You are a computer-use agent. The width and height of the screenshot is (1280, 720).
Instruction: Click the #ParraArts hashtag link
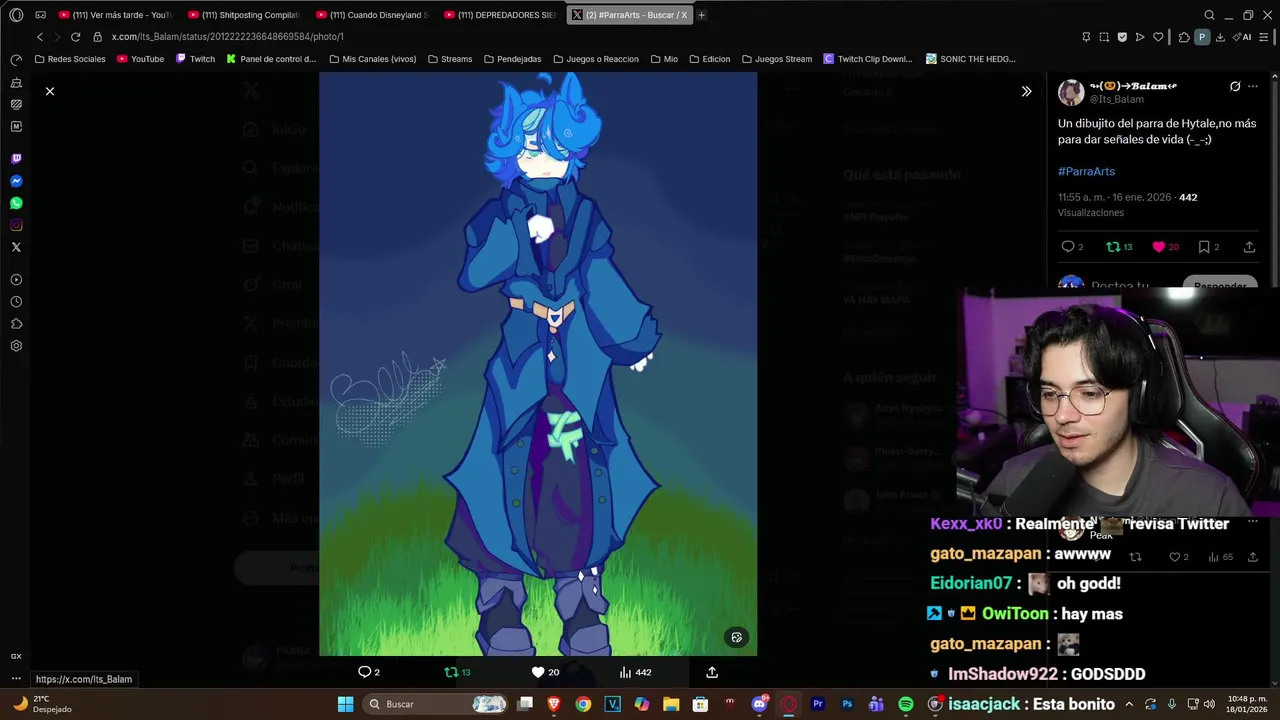pos(1086,171)
